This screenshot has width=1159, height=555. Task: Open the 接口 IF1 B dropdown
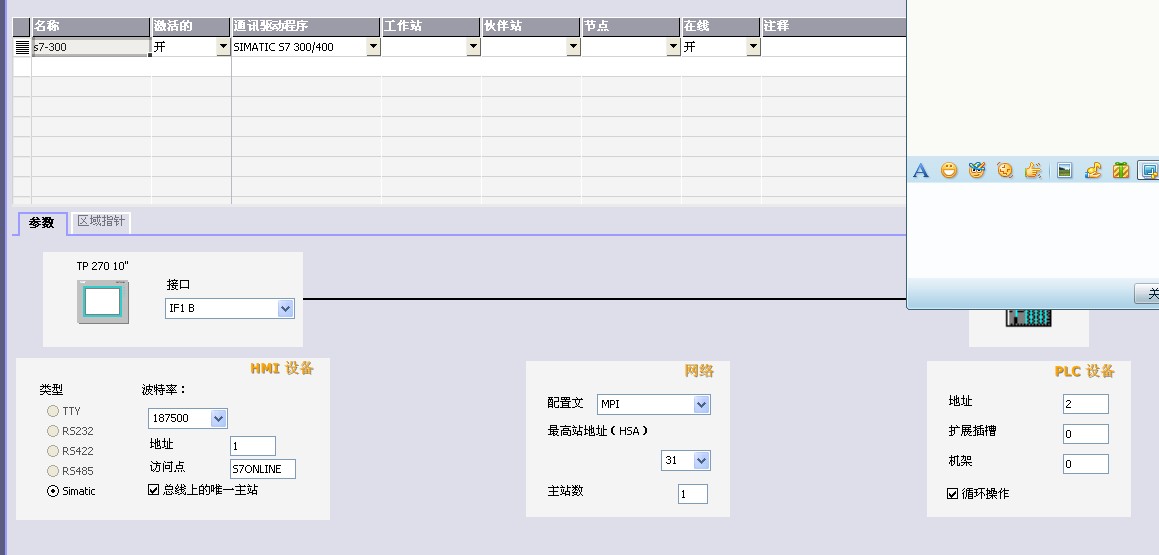[x=285, y=309]
